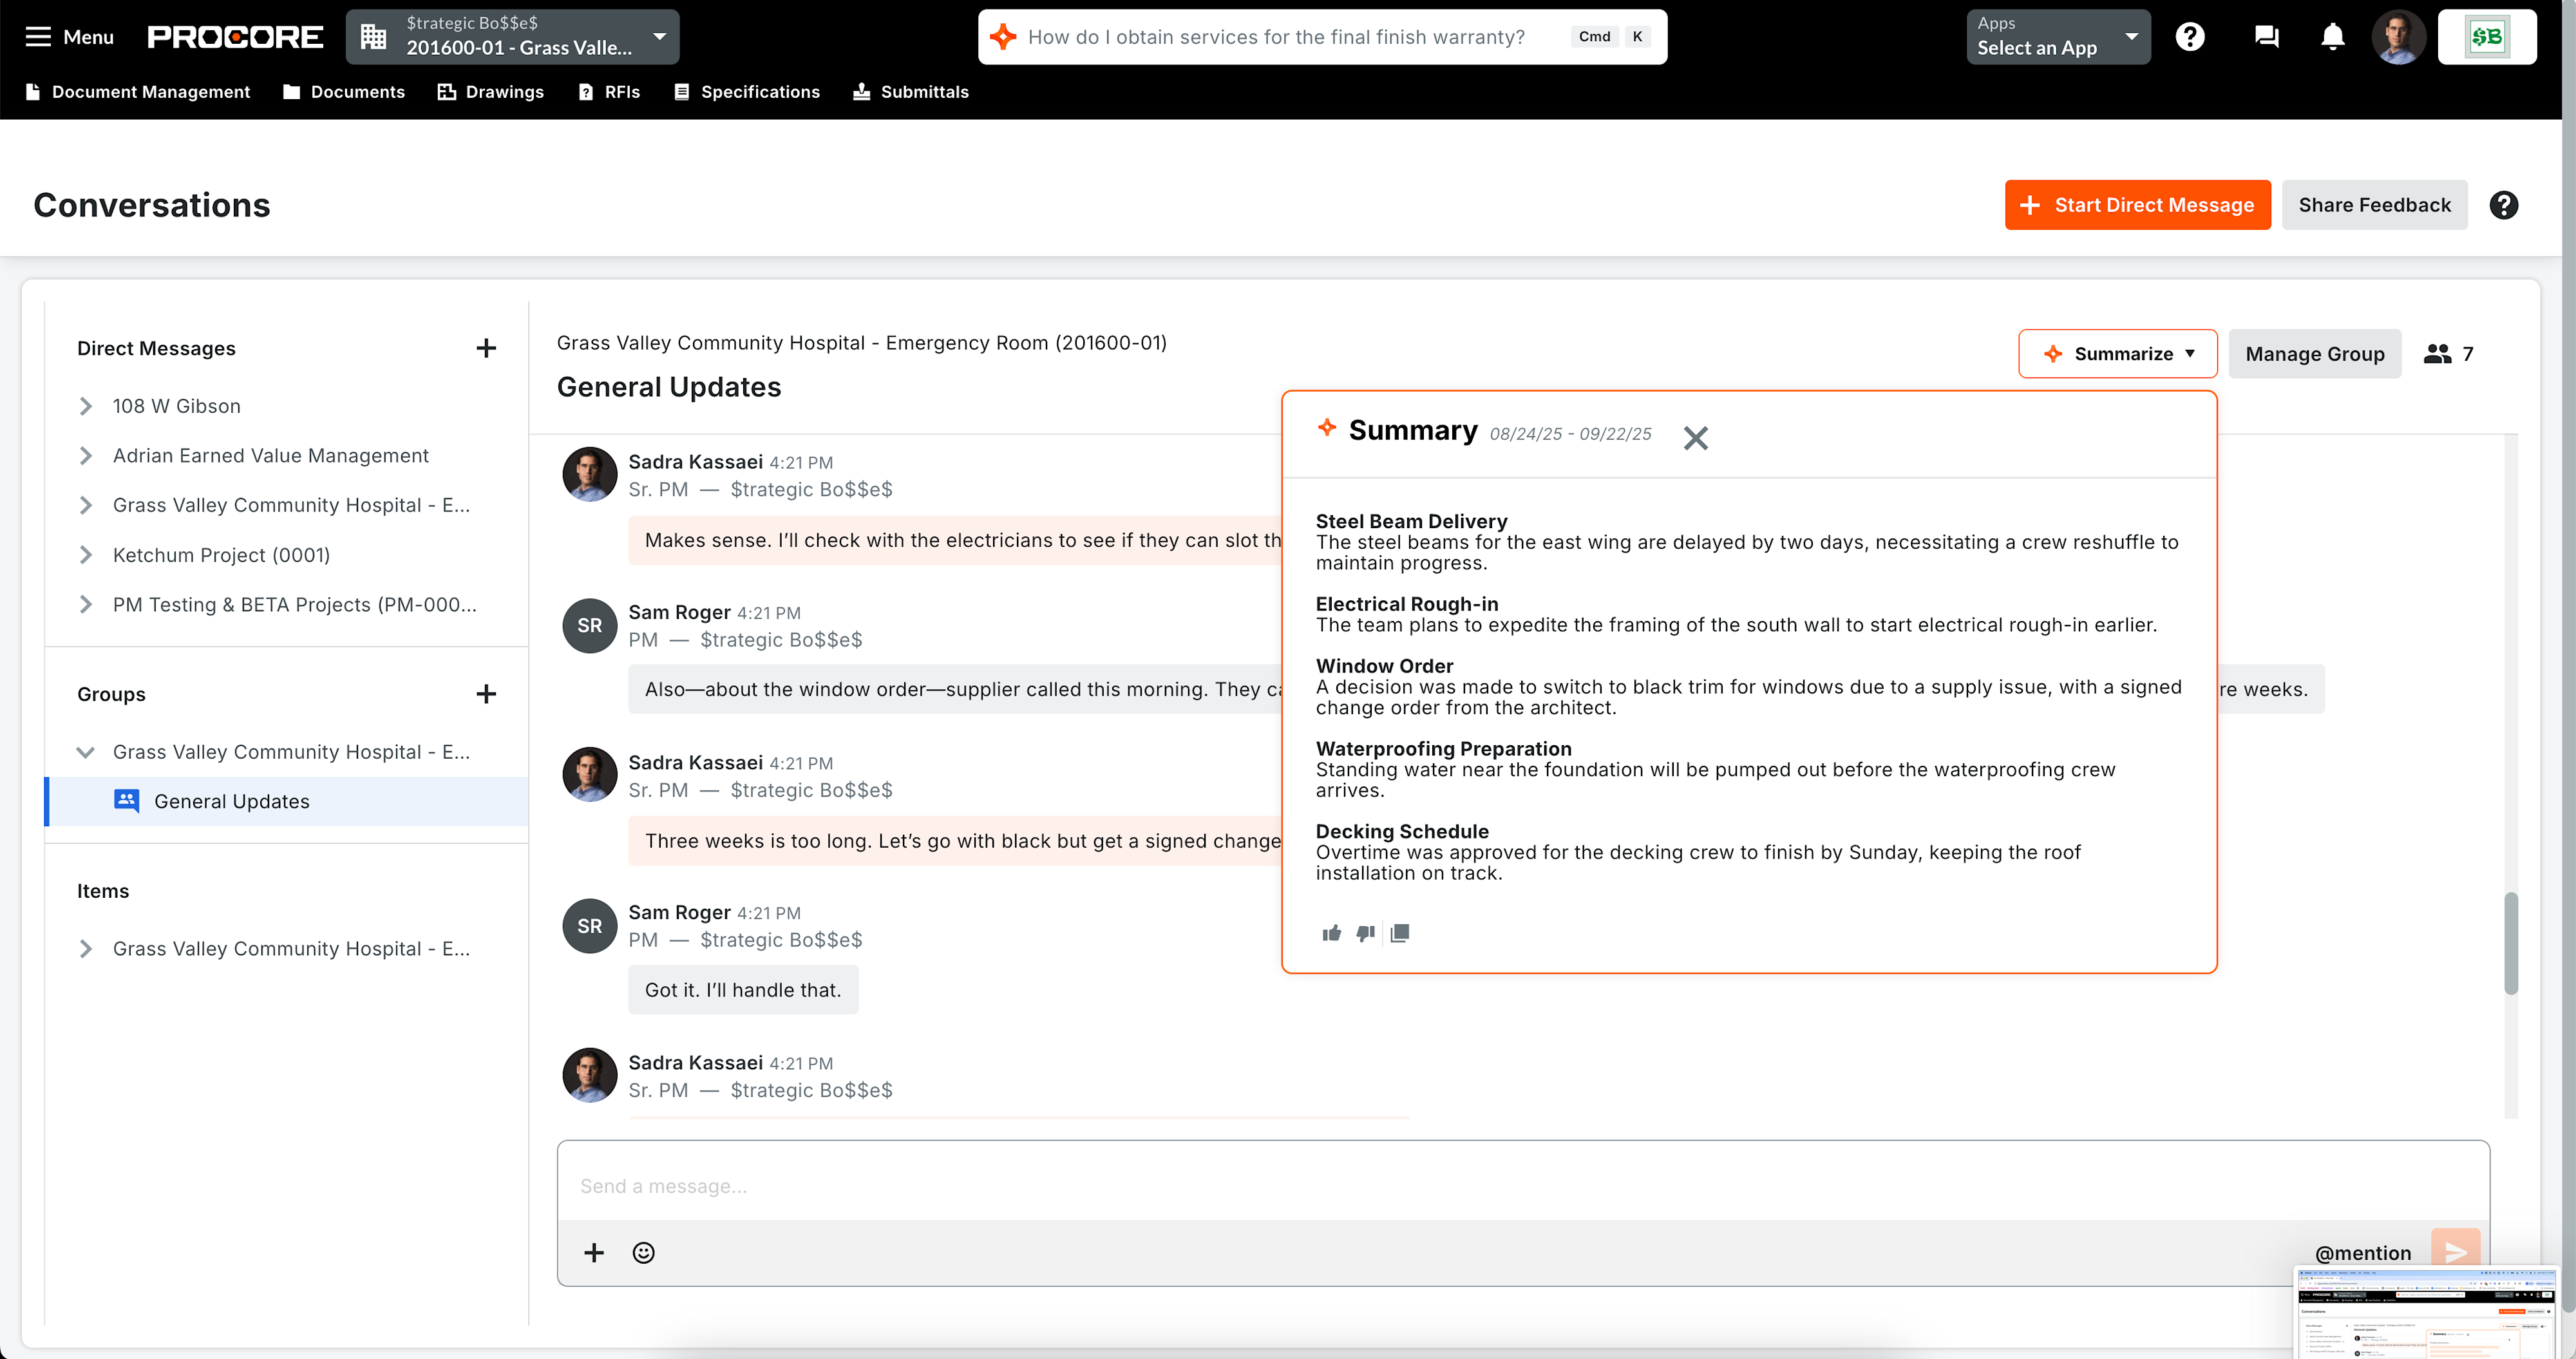Open Select an App dropdown
This screenshot has width=2576, height=1359.
2058,37
